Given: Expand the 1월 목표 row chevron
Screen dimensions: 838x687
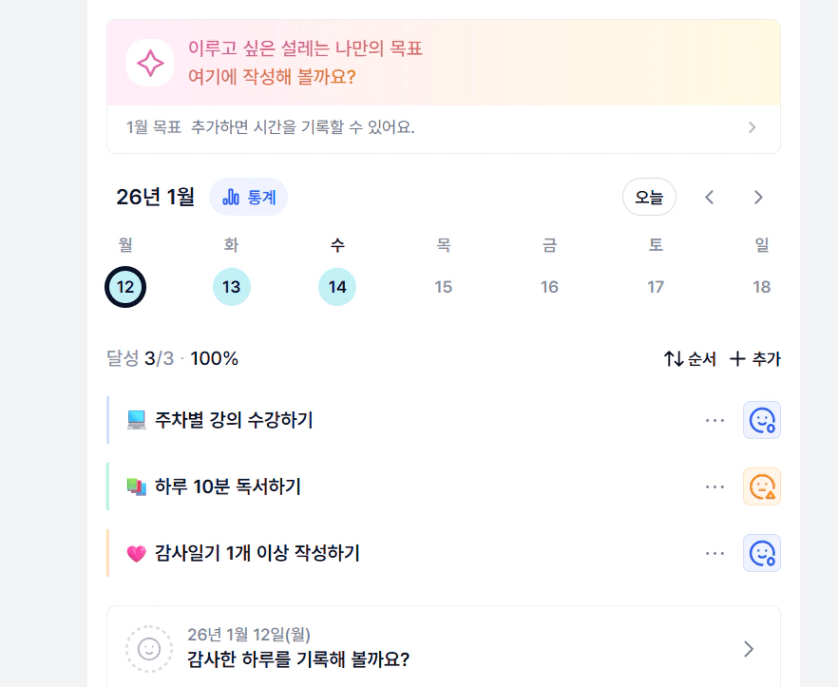Looking at the screenshot, I should (x=752, y=127).
